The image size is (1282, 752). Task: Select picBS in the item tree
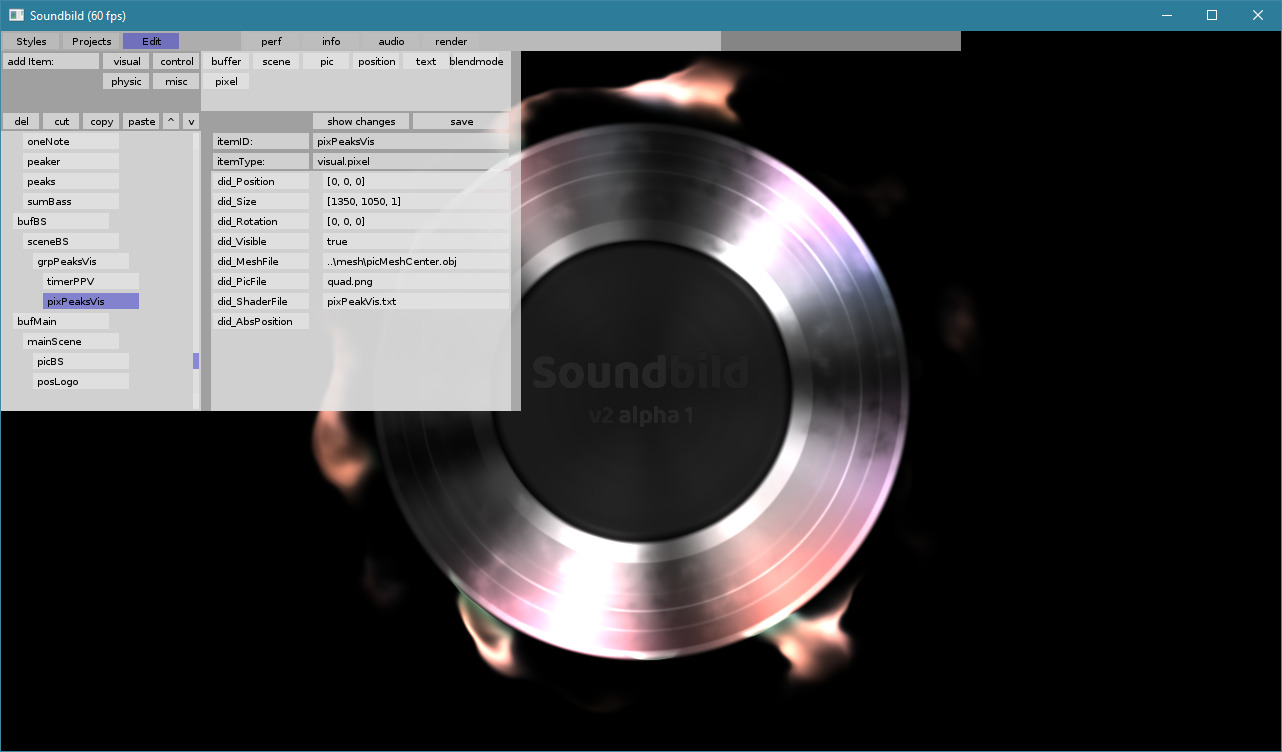coord(81,361)
